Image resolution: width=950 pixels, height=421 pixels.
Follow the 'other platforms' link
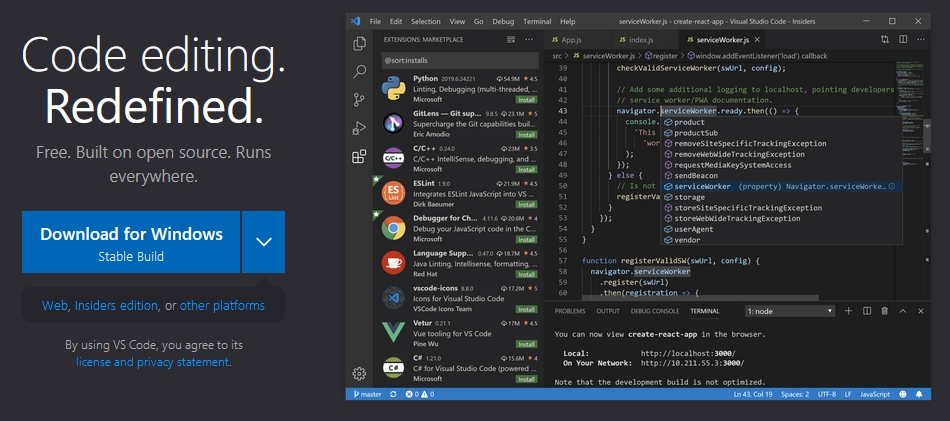(x=222, y=305)
